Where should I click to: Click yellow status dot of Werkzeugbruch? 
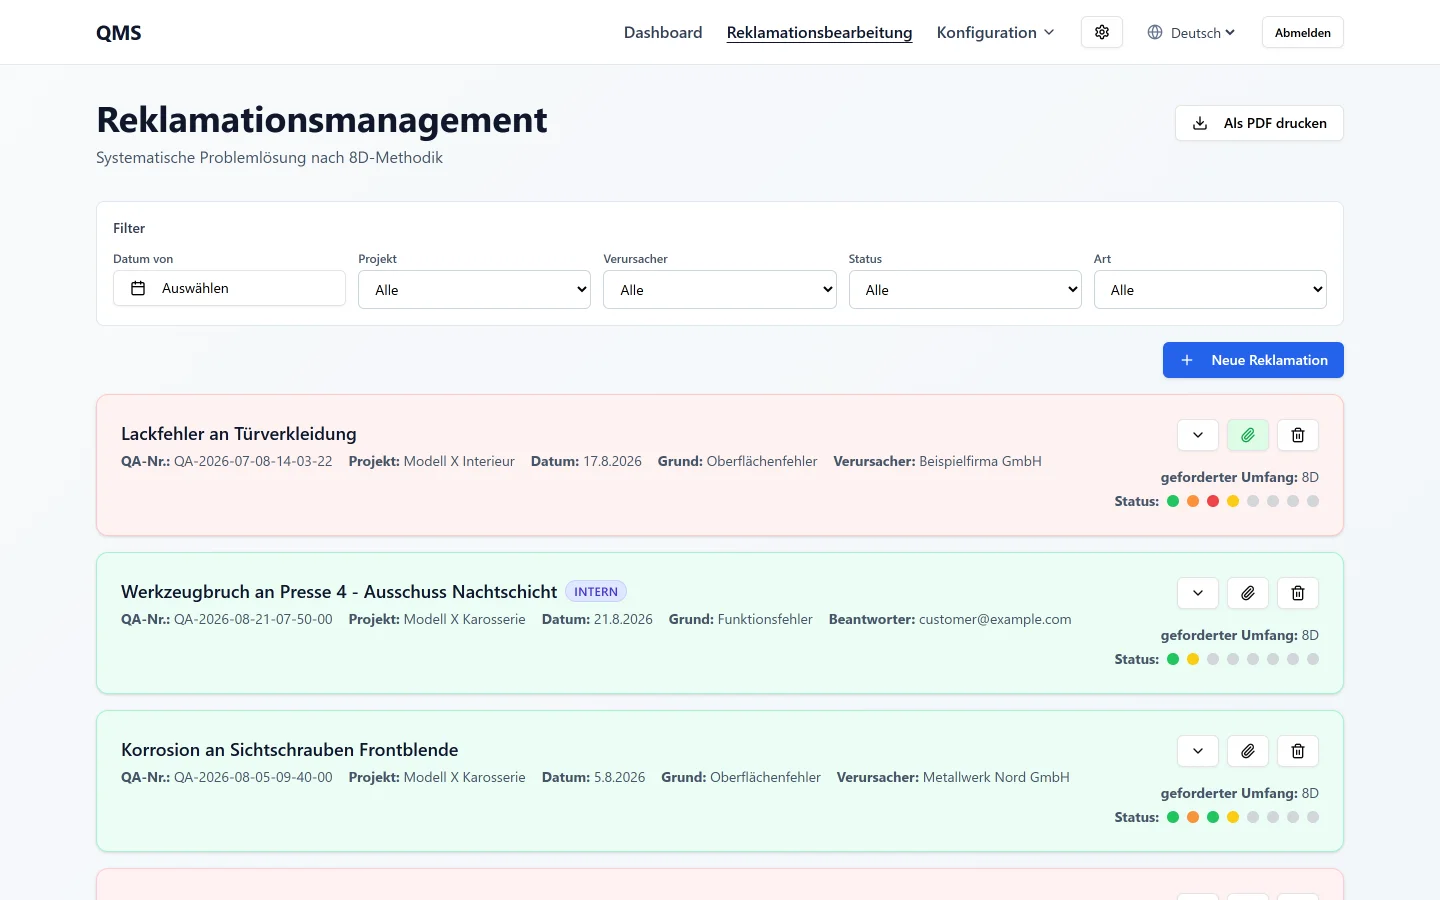coord(1193,659)
